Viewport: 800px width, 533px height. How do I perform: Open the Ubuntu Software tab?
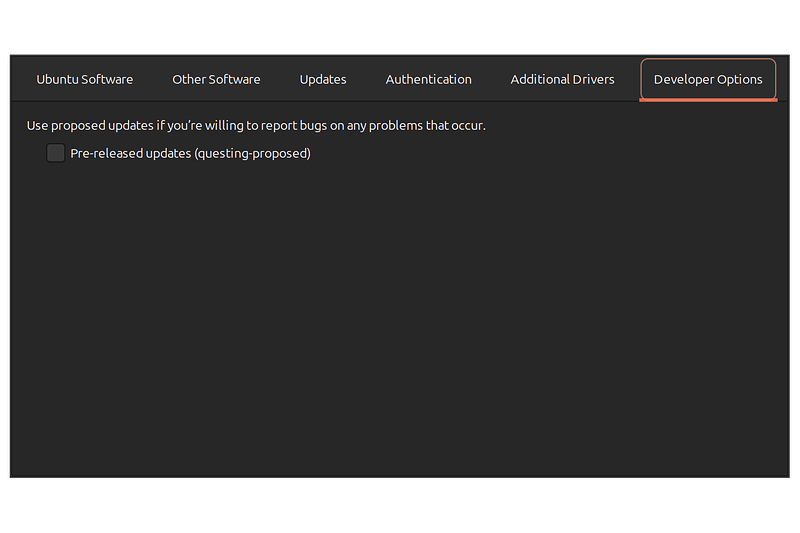click(x=85, y=80)
